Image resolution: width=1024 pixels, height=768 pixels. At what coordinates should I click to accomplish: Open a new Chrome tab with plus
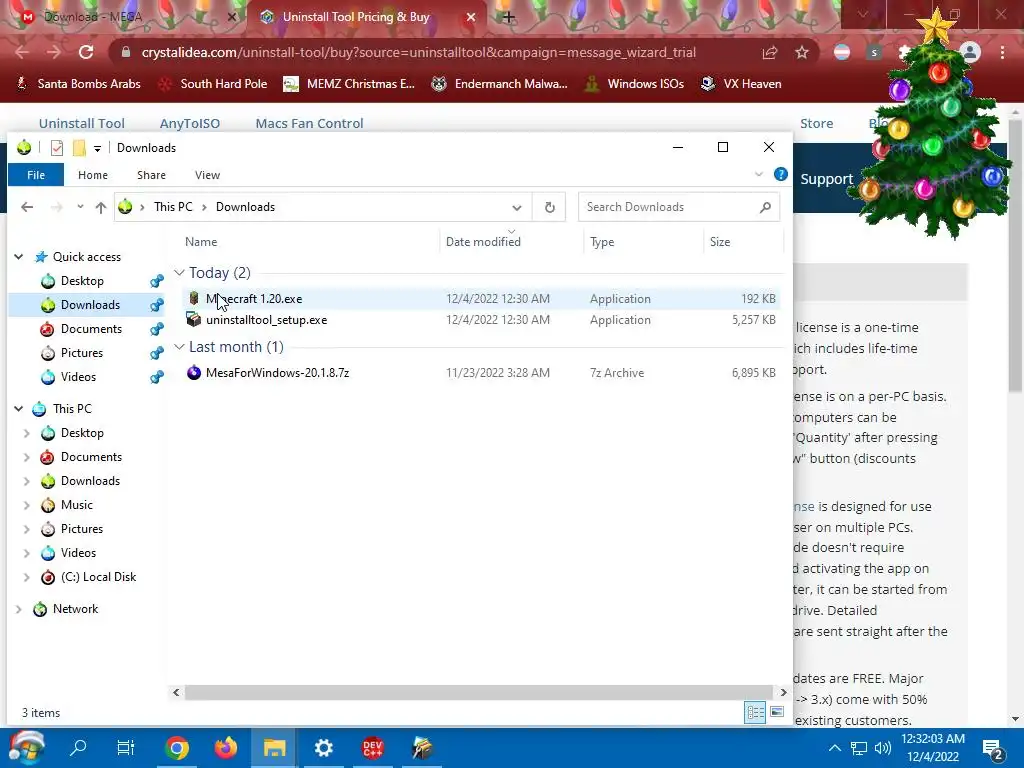[509, 17]
